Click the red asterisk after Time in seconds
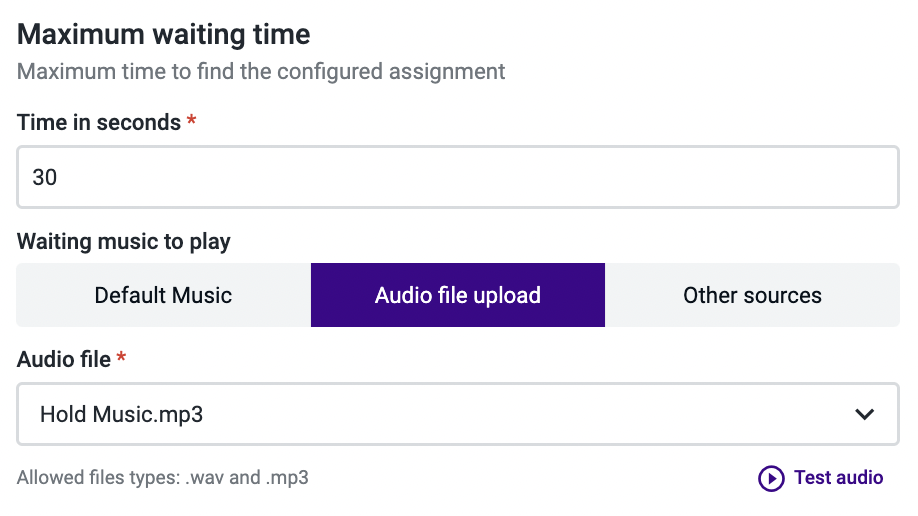The width and height of the screenshot is (918, 516). pyautogui.click(x=192, y=122)
